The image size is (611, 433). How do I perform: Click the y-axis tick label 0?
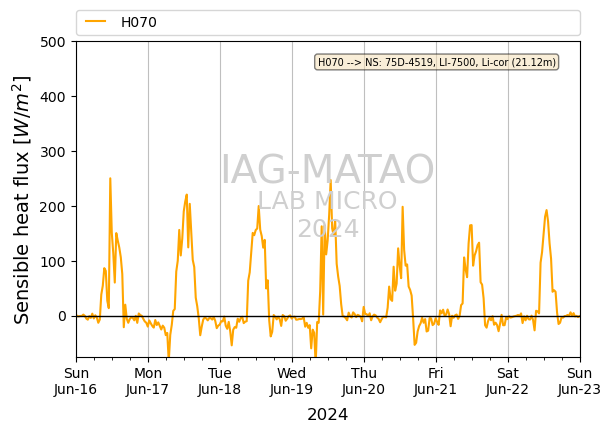(62, 316)
